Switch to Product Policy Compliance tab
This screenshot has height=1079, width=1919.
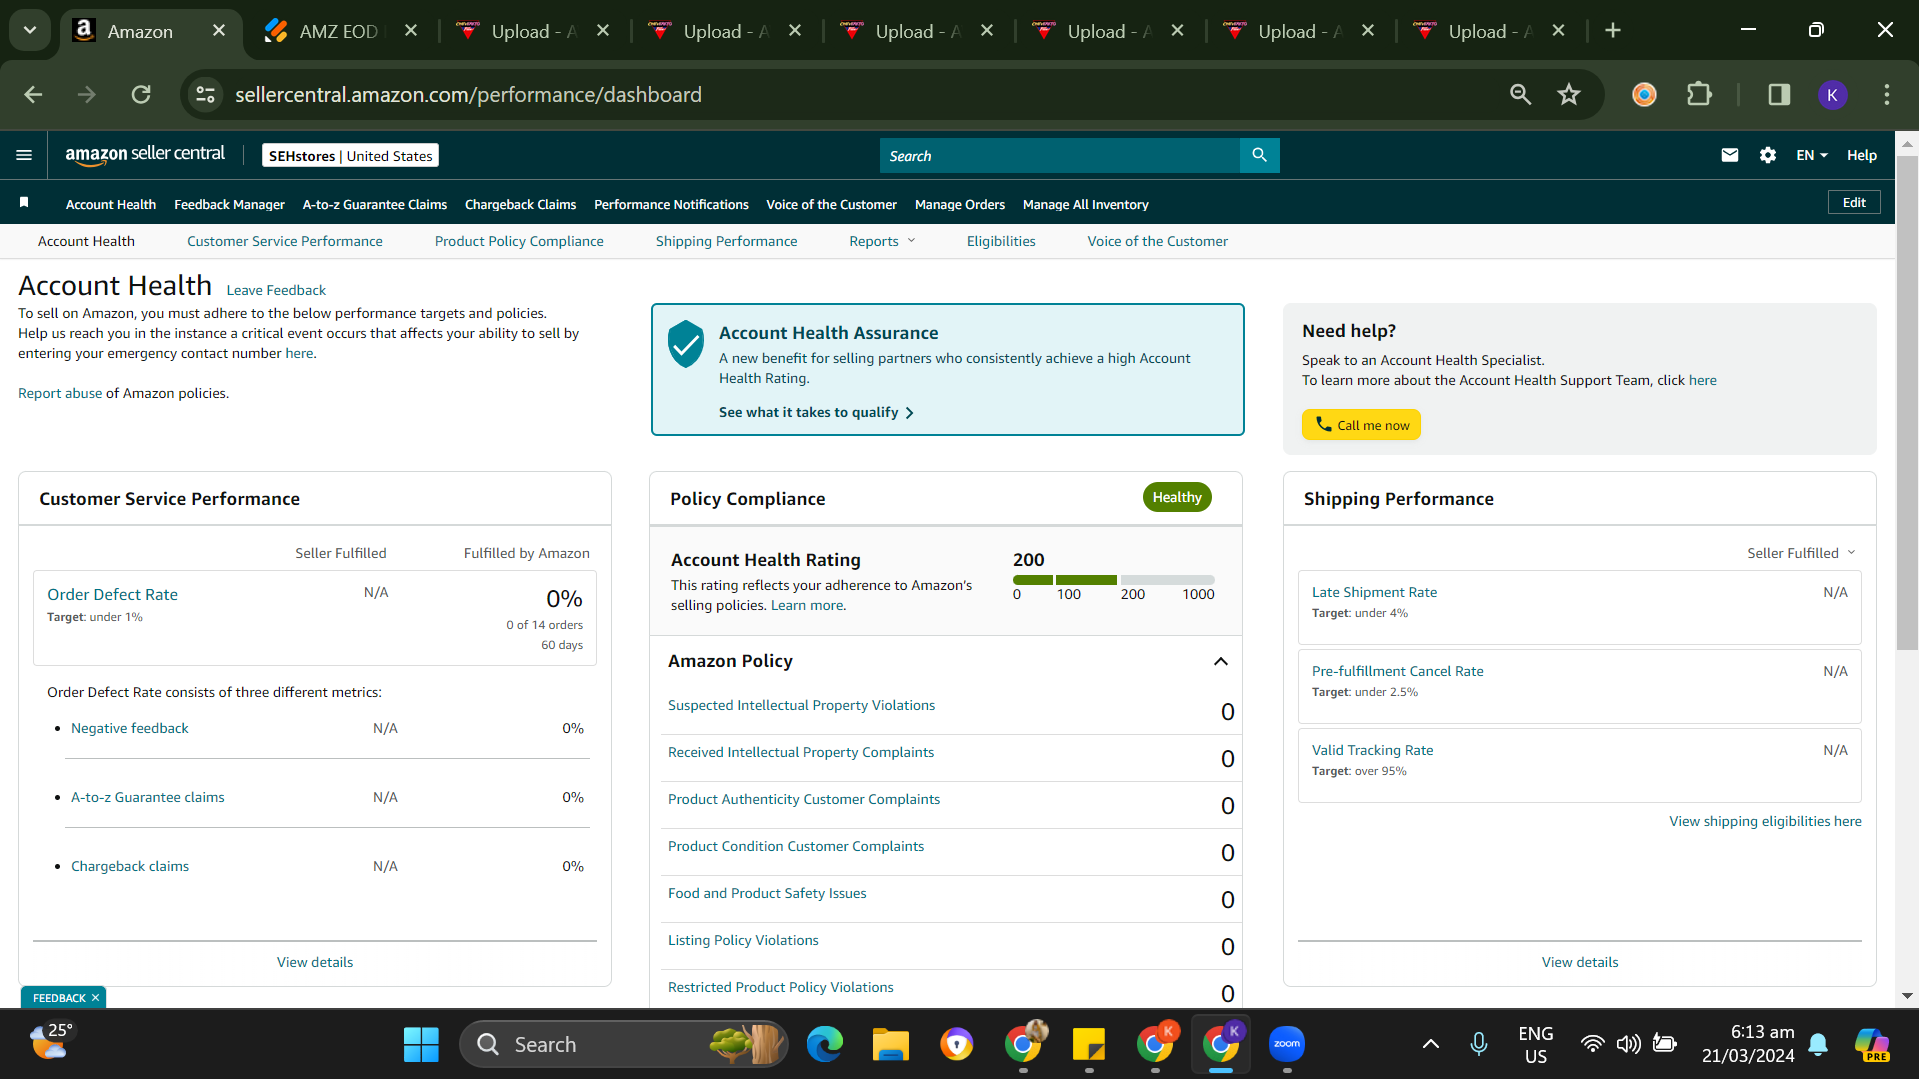519,241
